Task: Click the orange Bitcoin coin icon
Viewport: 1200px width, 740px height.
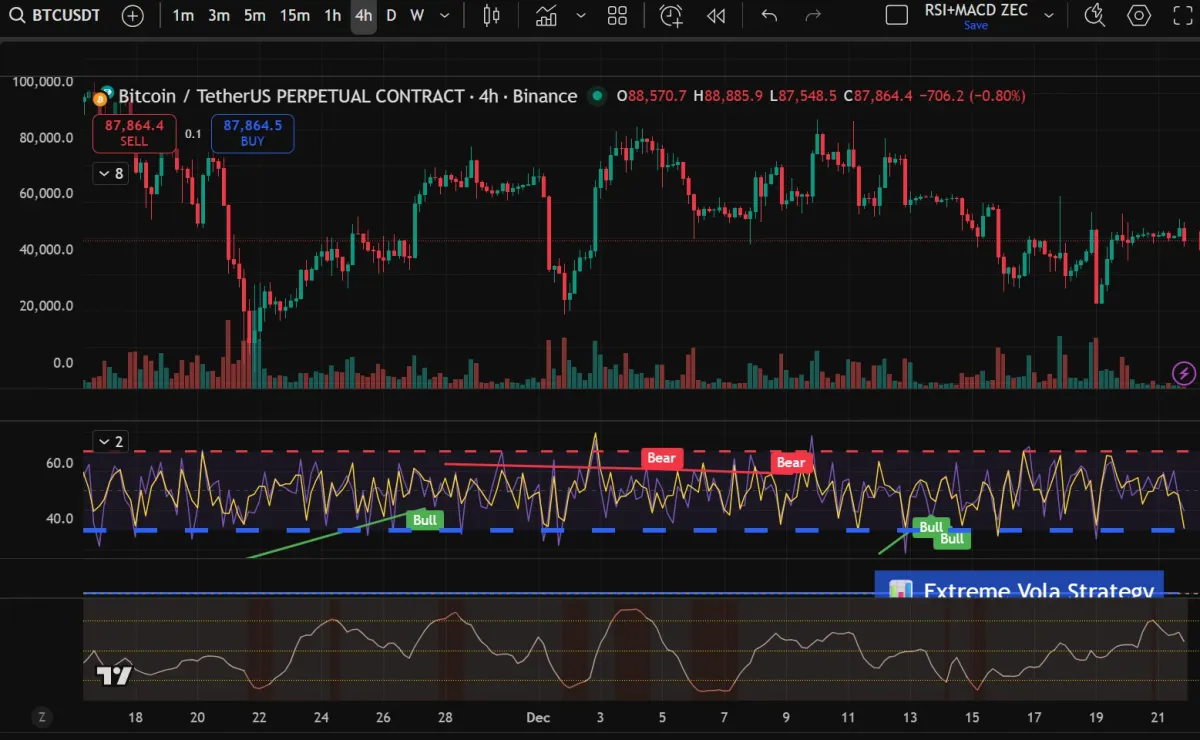Action: point(100,98)
